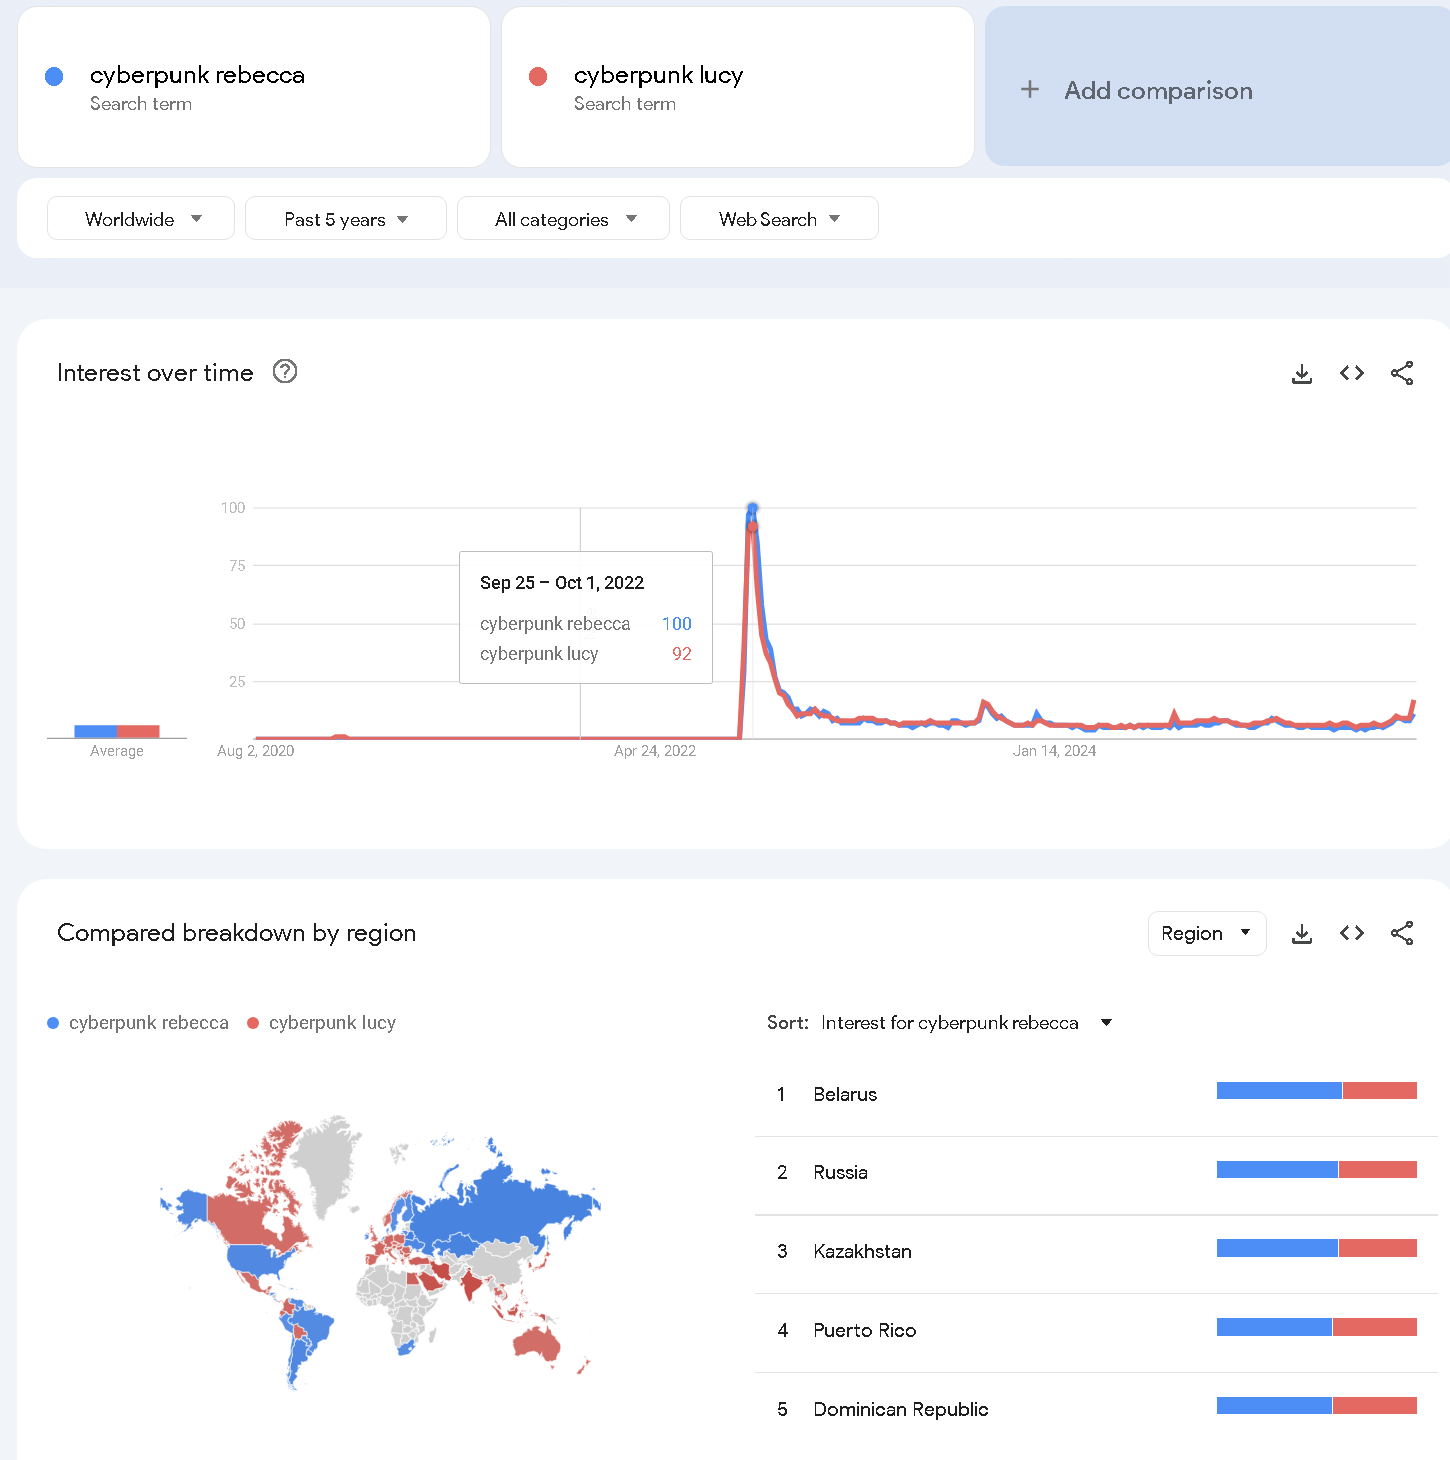The image size is (1450, 1460).
Task: Click the Average bar chart
Action: point(117,731)
